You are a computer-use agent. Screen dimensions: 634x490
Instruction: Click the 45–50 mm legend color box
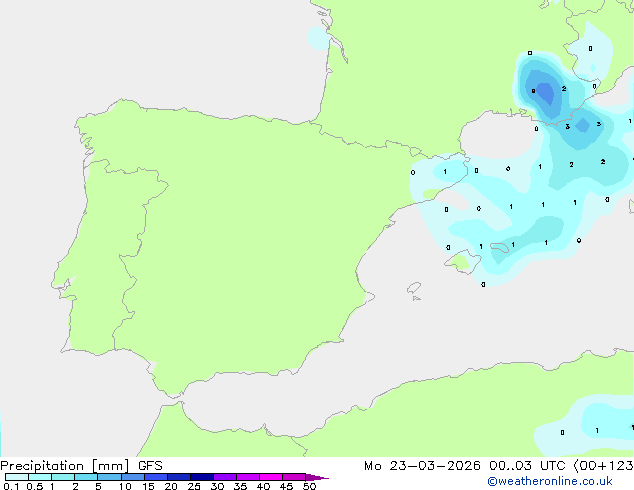point(294,477)
